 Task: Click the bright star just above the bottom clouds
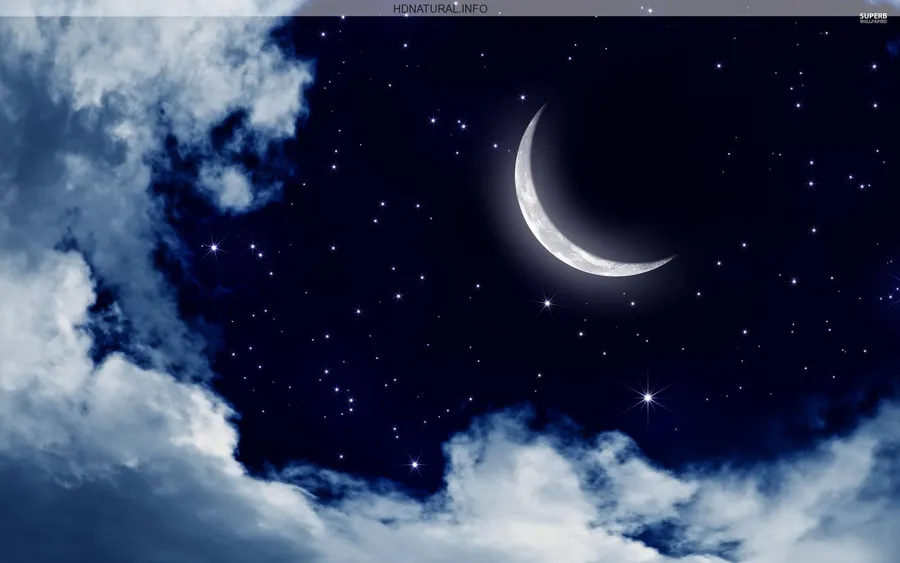pyautogui.click(x=414, y=464)
